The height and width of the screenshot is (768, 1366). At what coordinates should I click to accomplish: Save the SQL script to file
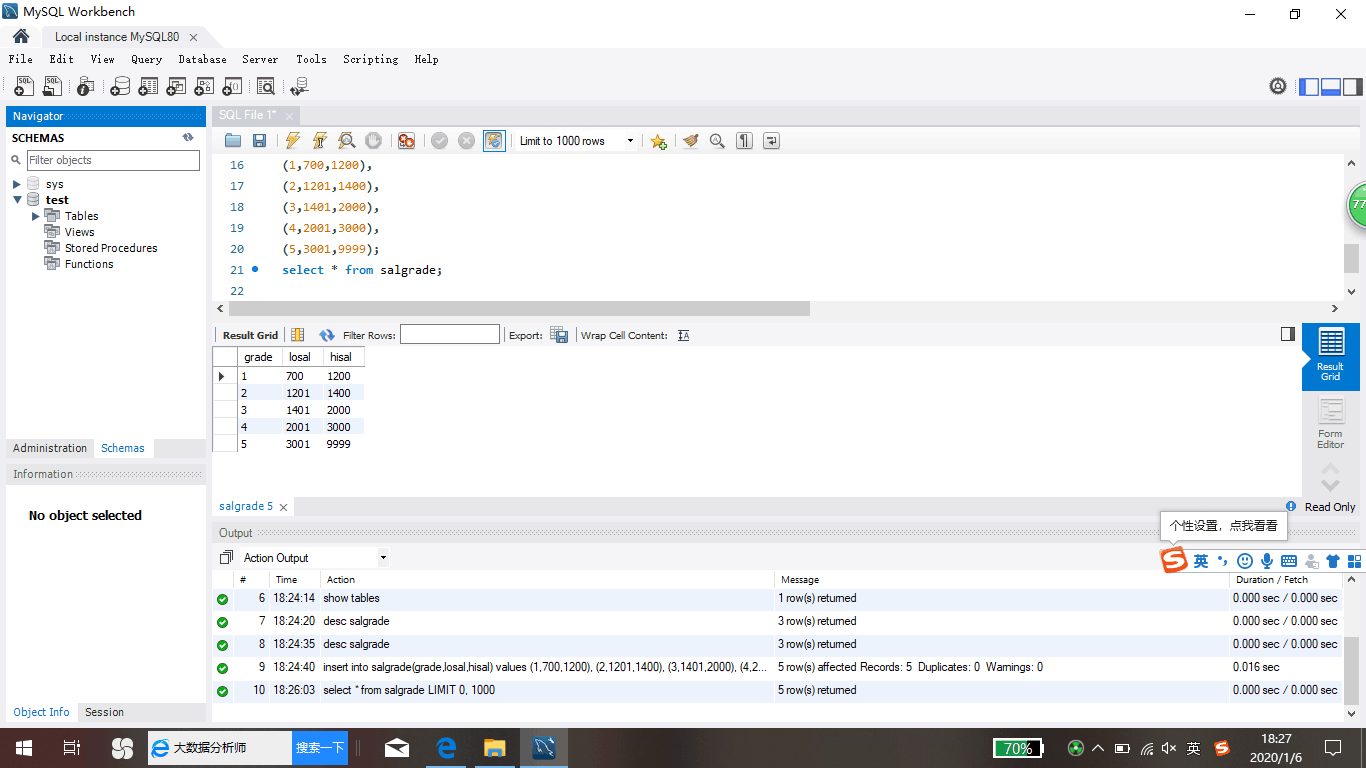259,141
